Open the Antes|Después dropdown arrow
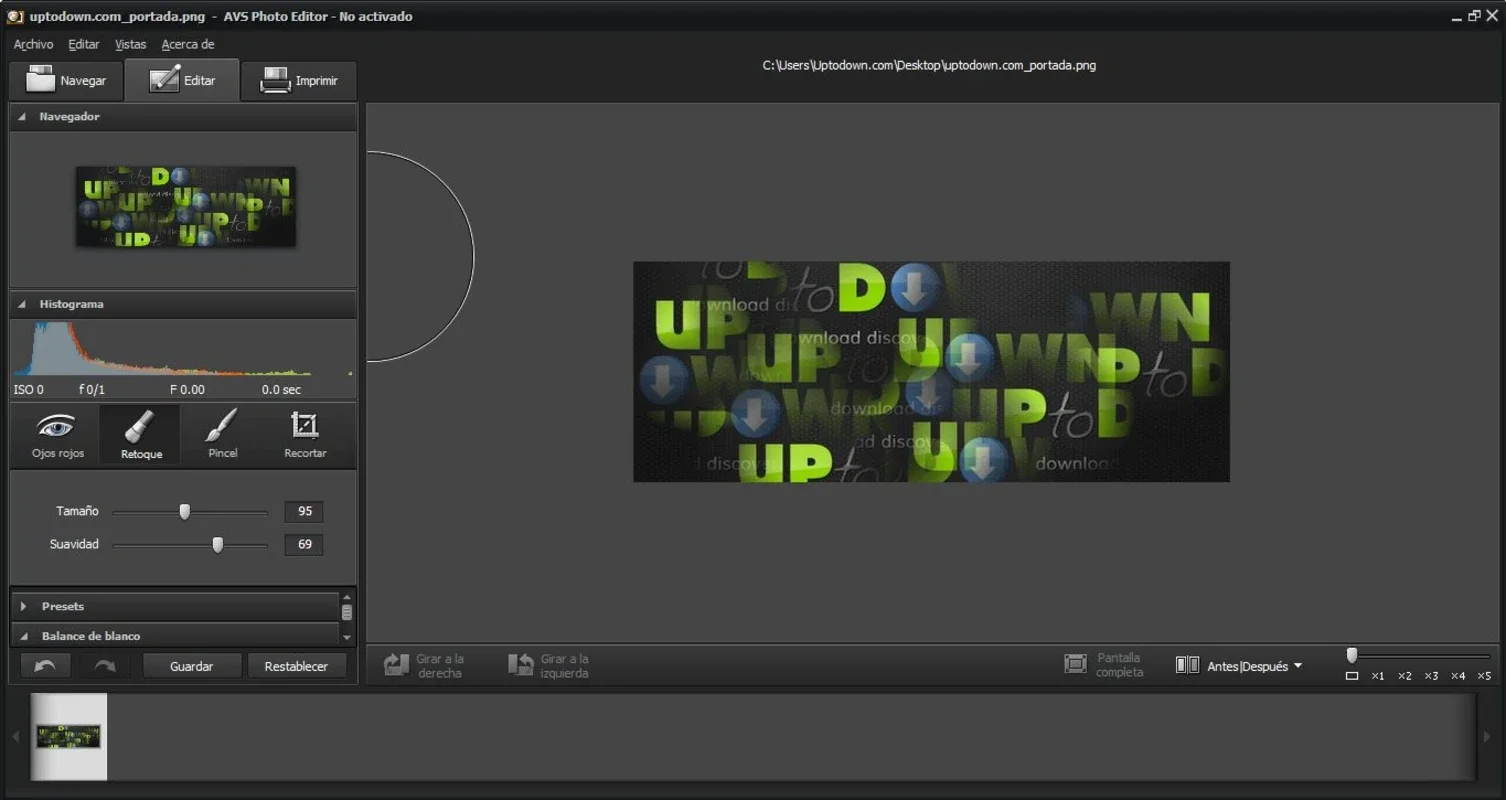Screen dimensions: 1506x800 (x=1298, y=666)
